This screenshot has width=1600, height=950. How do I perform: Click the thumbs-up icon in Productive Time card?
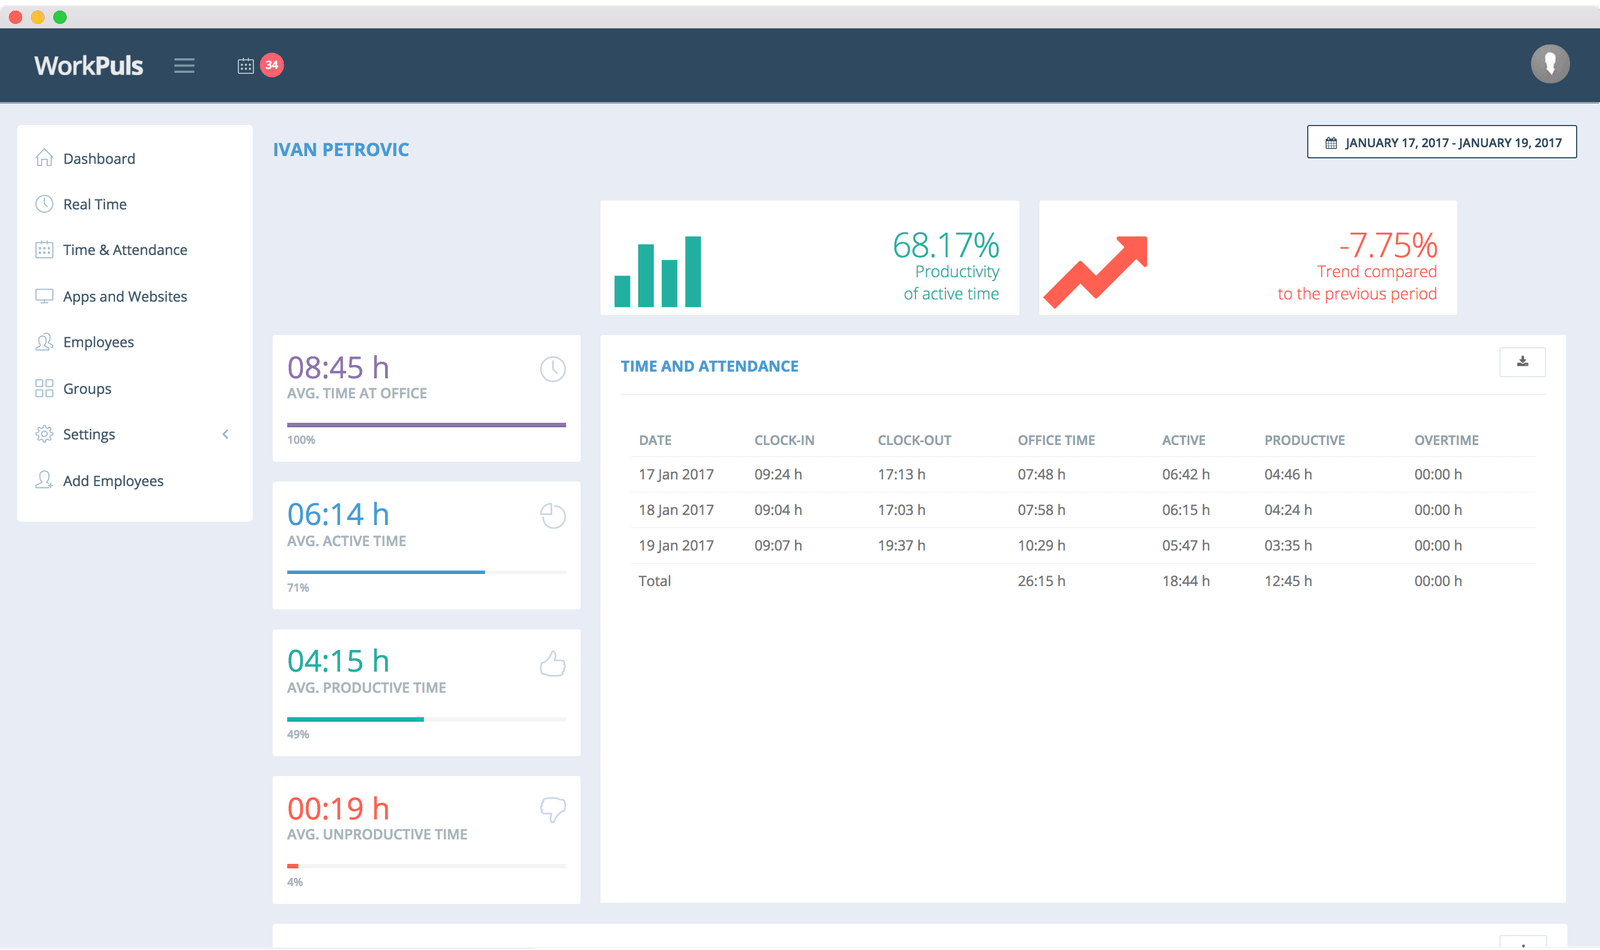tap(553, 663)
